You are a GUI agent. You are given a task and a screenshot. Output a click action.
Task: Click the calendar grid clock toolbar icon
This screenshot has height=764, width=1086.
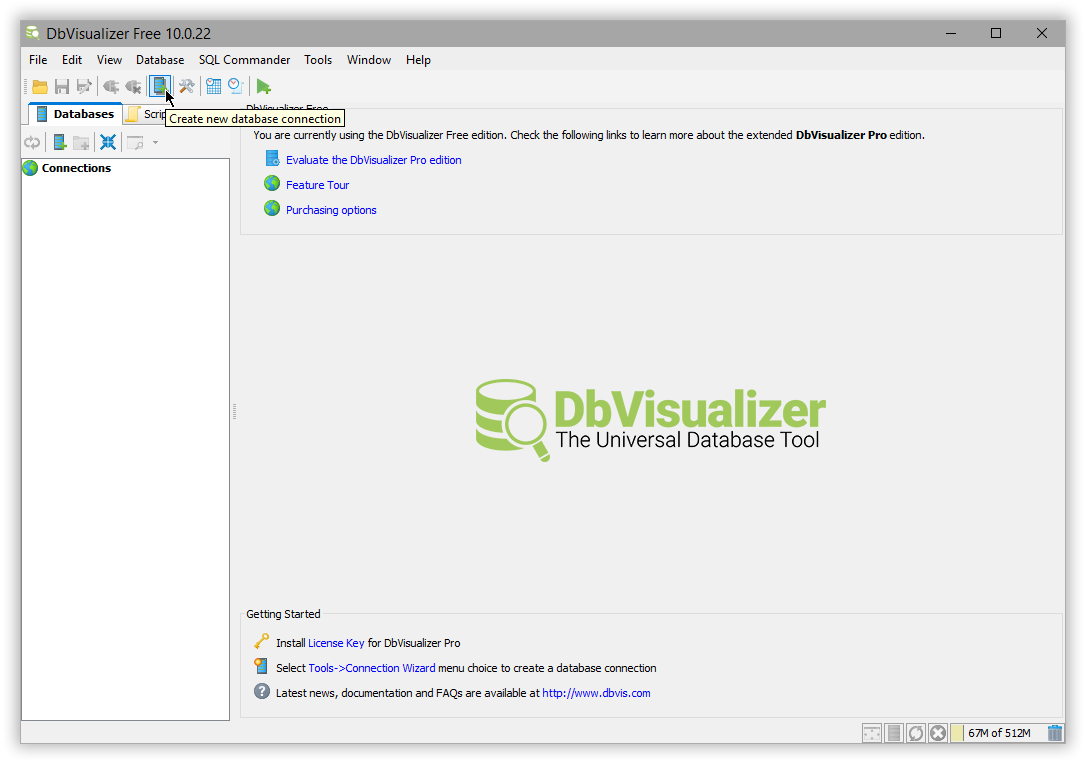[213, 87]
